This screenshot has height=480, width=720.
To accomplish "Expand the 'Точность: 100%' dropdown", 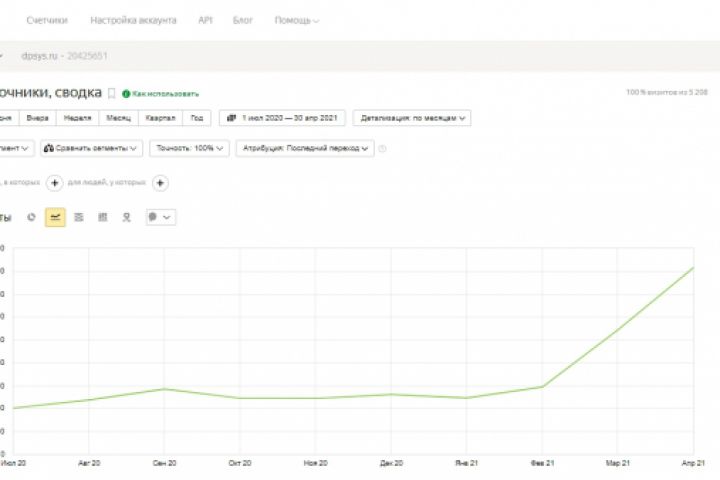I will coord(189,148).
